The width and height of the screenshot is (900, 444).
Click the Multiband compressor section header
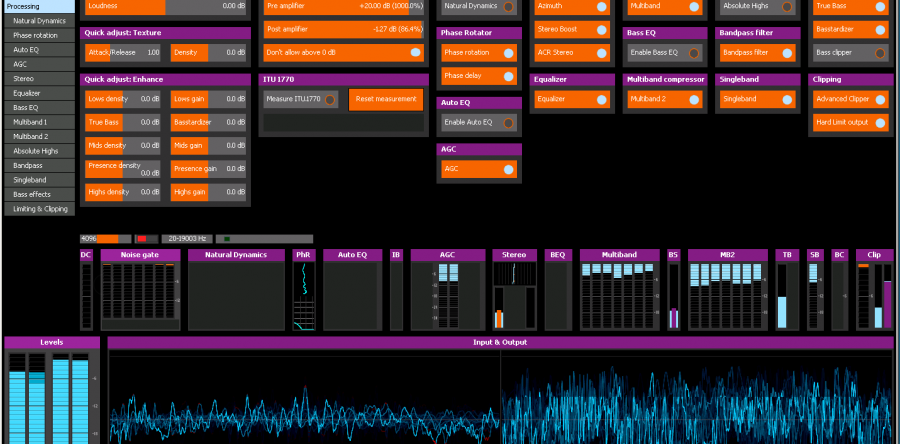(x=665, y=79)
